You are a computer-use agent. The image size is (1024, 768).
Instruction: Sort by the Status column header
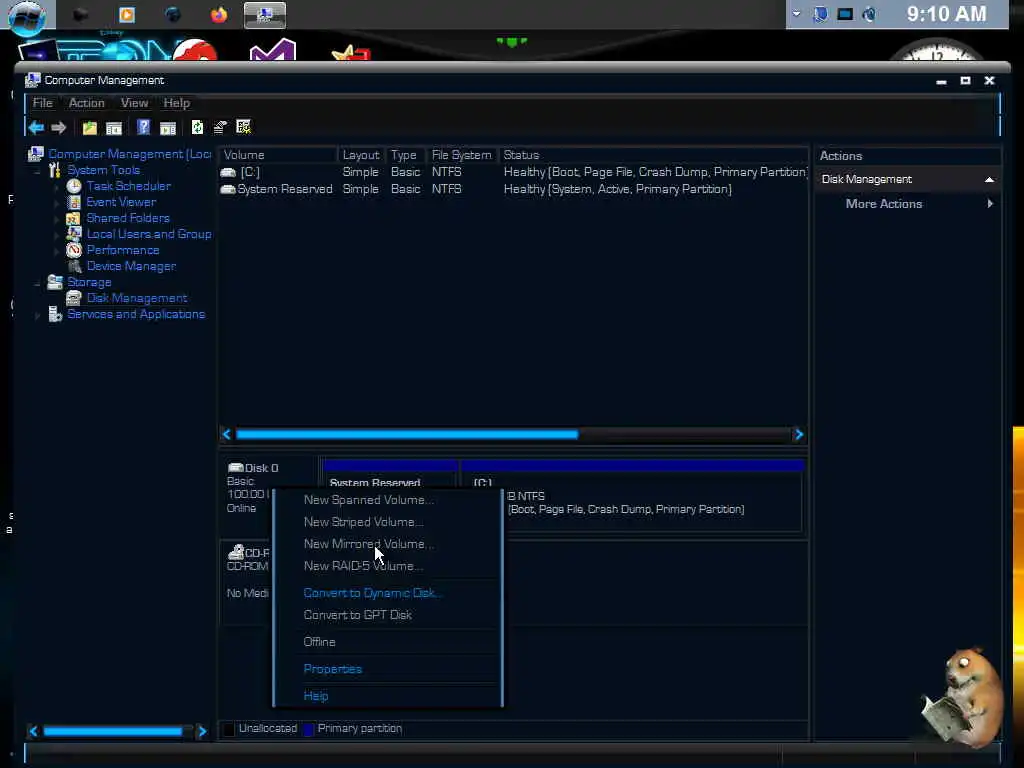pos(652,155)
